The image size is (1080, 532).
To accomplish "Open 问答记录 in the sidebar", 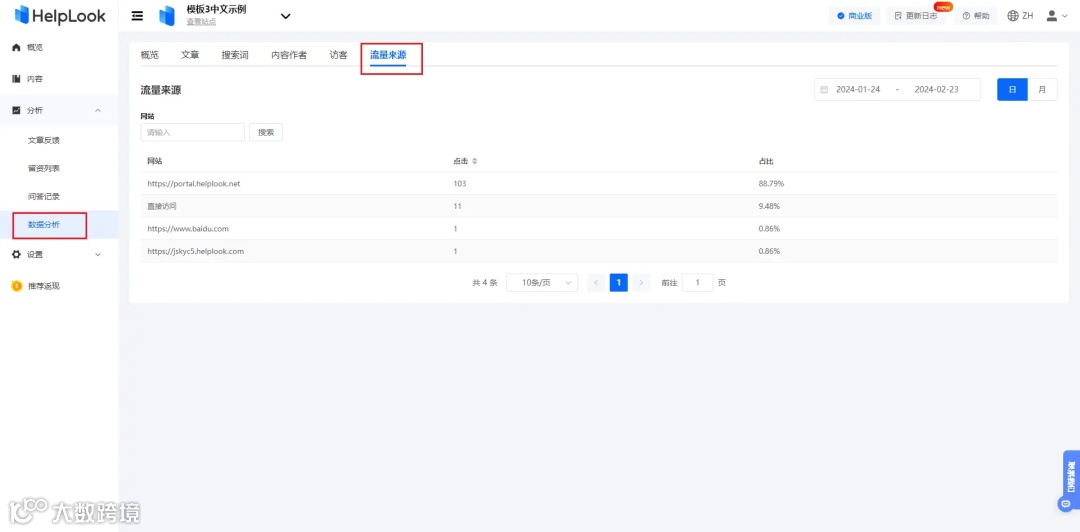I will [x=43, y=196].
